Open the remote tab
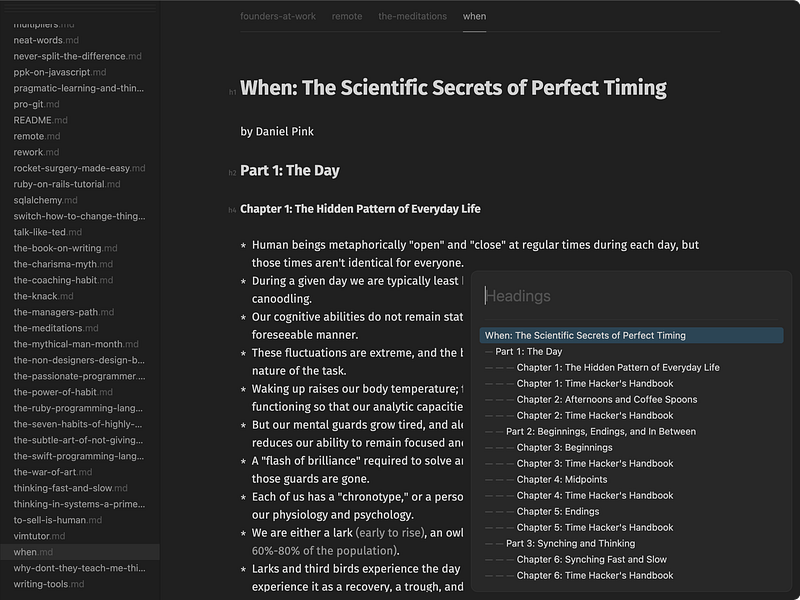Screen dimensions: 800x600 point(347,16)
